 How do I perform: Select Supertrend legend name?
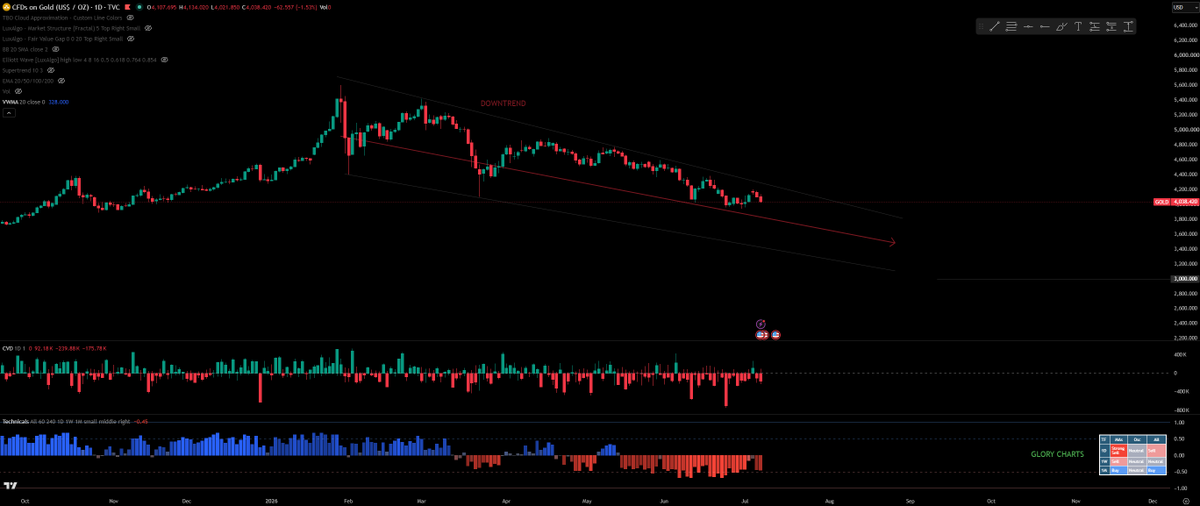click(22, 70)
